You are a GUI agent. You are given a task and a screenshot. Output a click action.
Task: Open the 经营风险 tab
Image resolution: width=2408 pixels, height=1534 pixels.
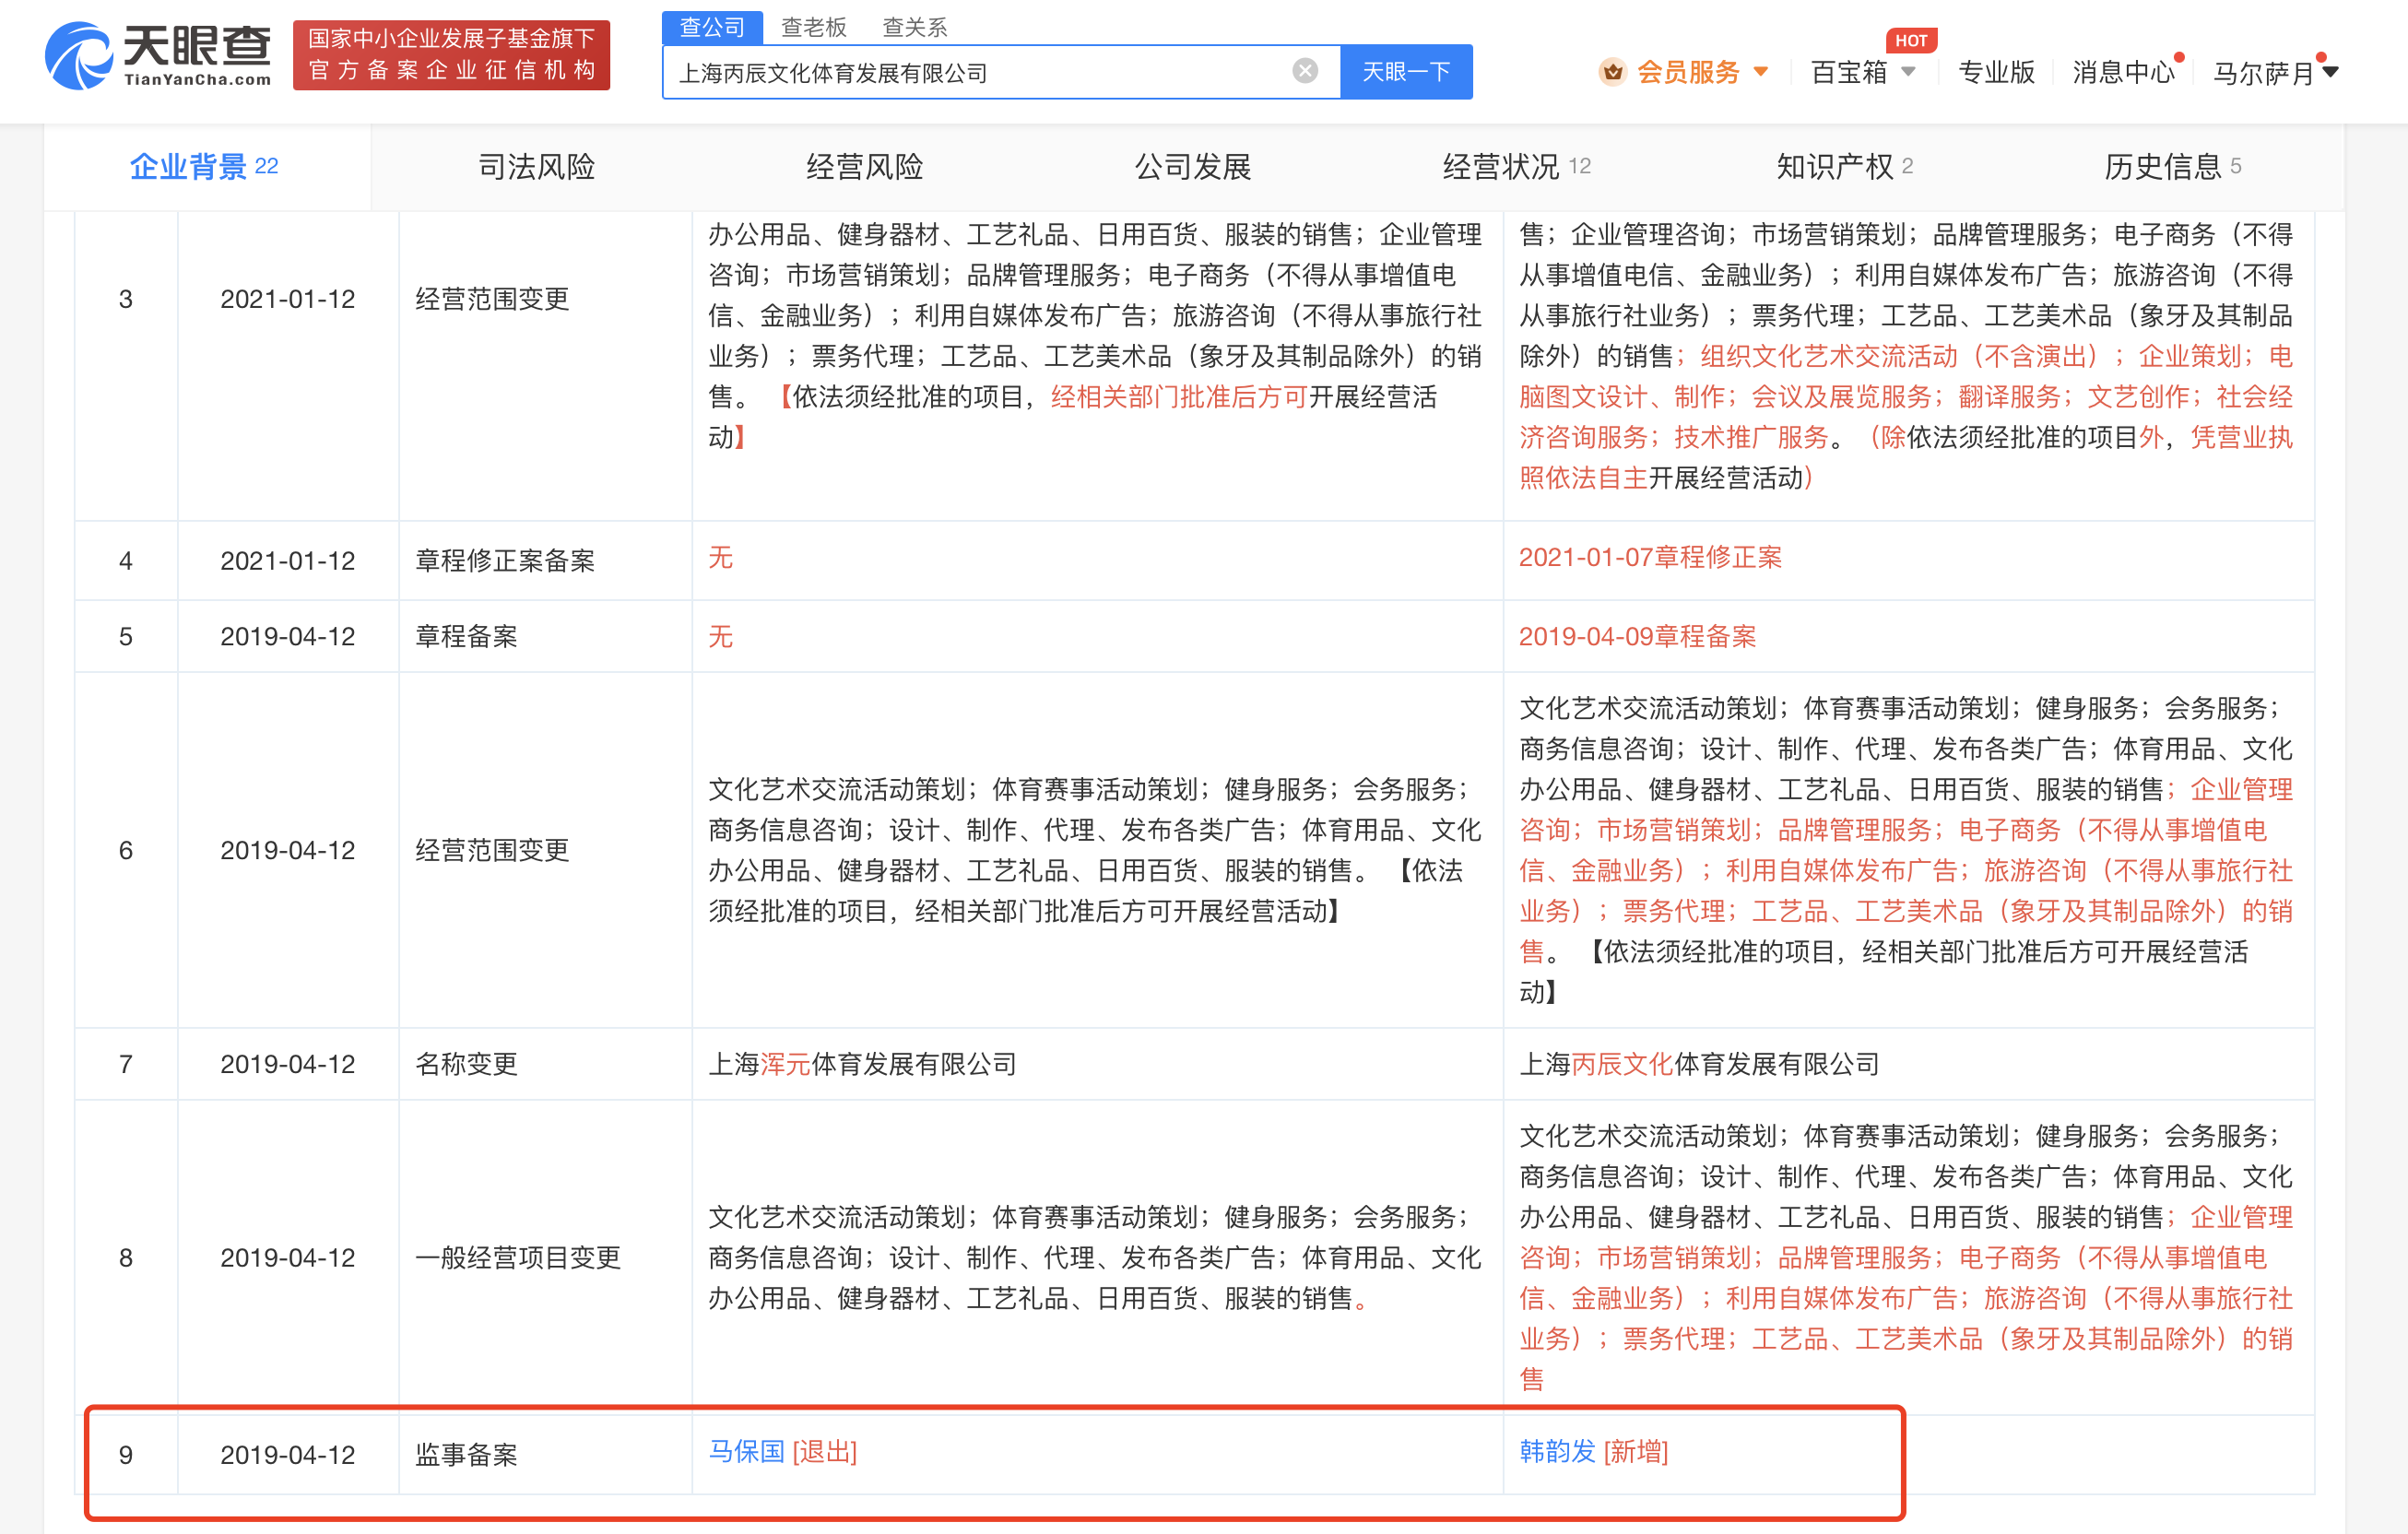coord(864,166)
